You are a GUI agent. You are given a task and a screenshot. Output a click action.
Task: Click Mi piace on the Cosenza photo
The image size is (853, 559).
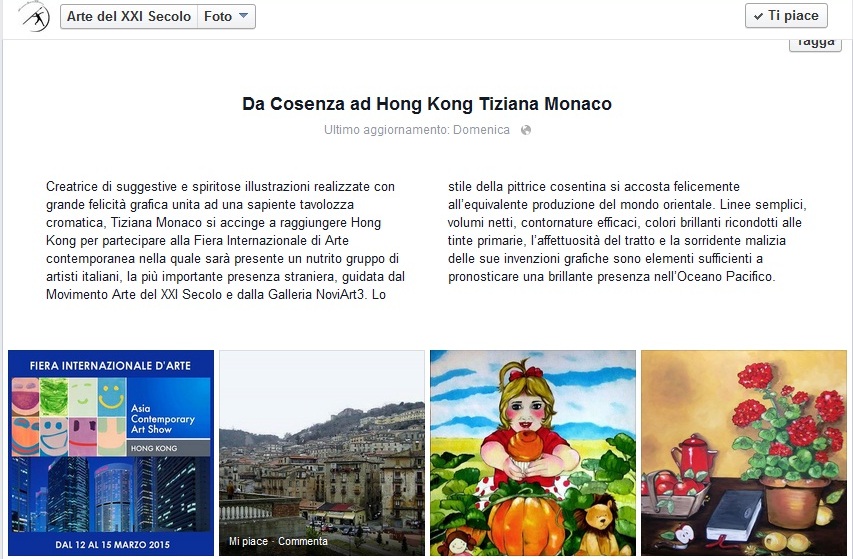tap(248, 541)
